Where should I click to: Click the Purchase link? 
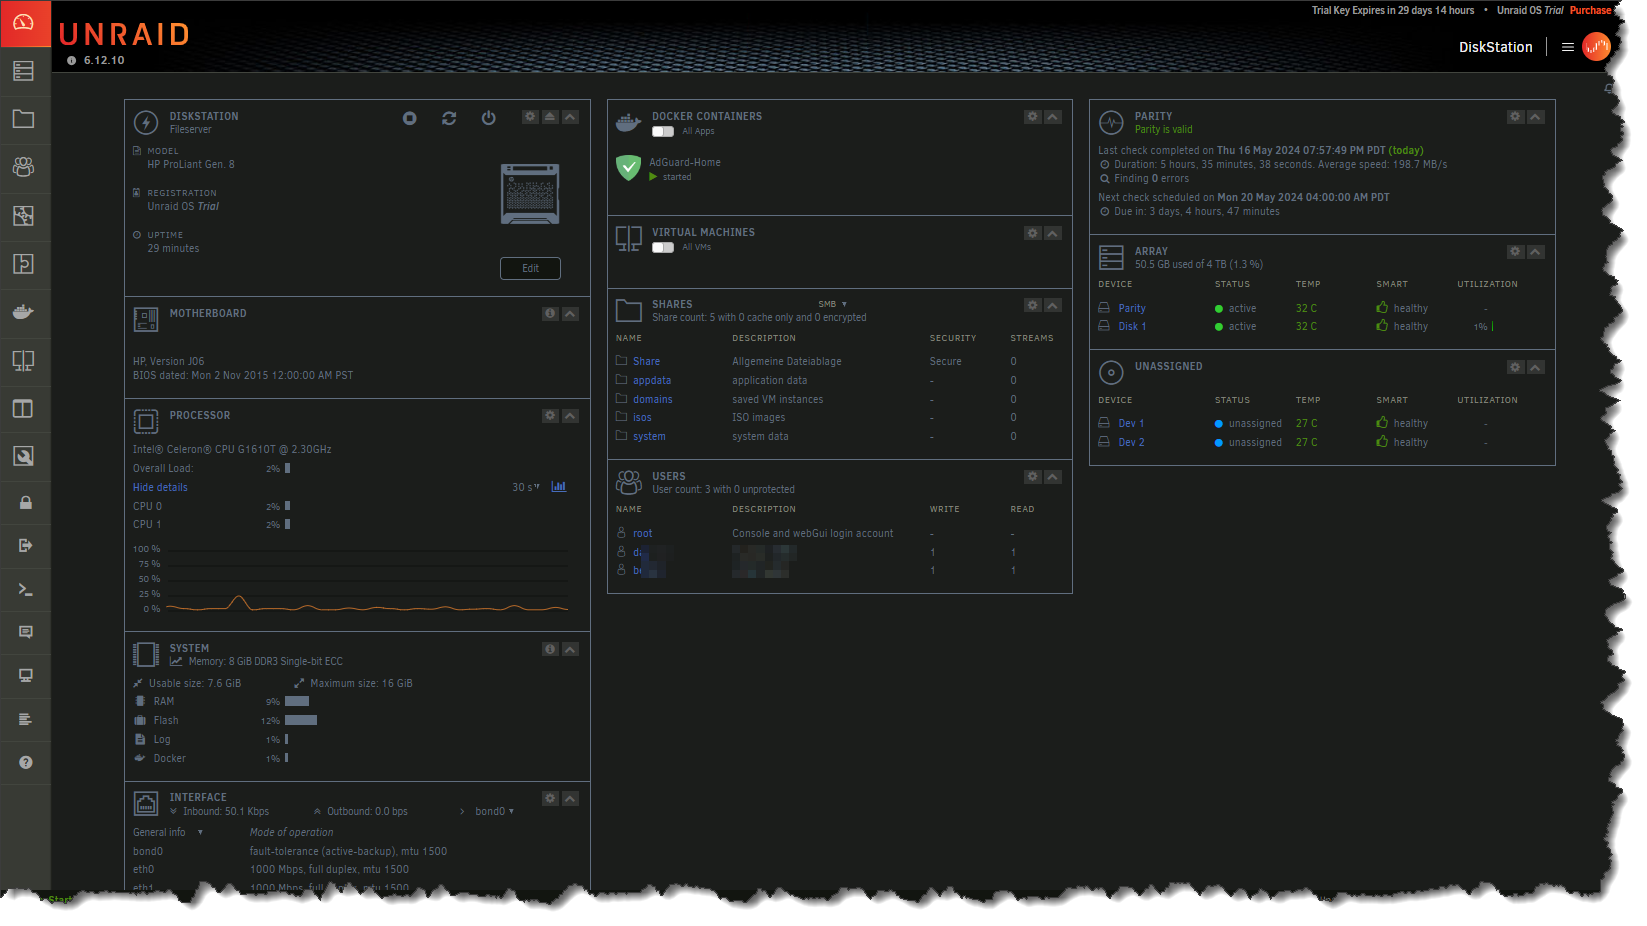click(1591, 10)
